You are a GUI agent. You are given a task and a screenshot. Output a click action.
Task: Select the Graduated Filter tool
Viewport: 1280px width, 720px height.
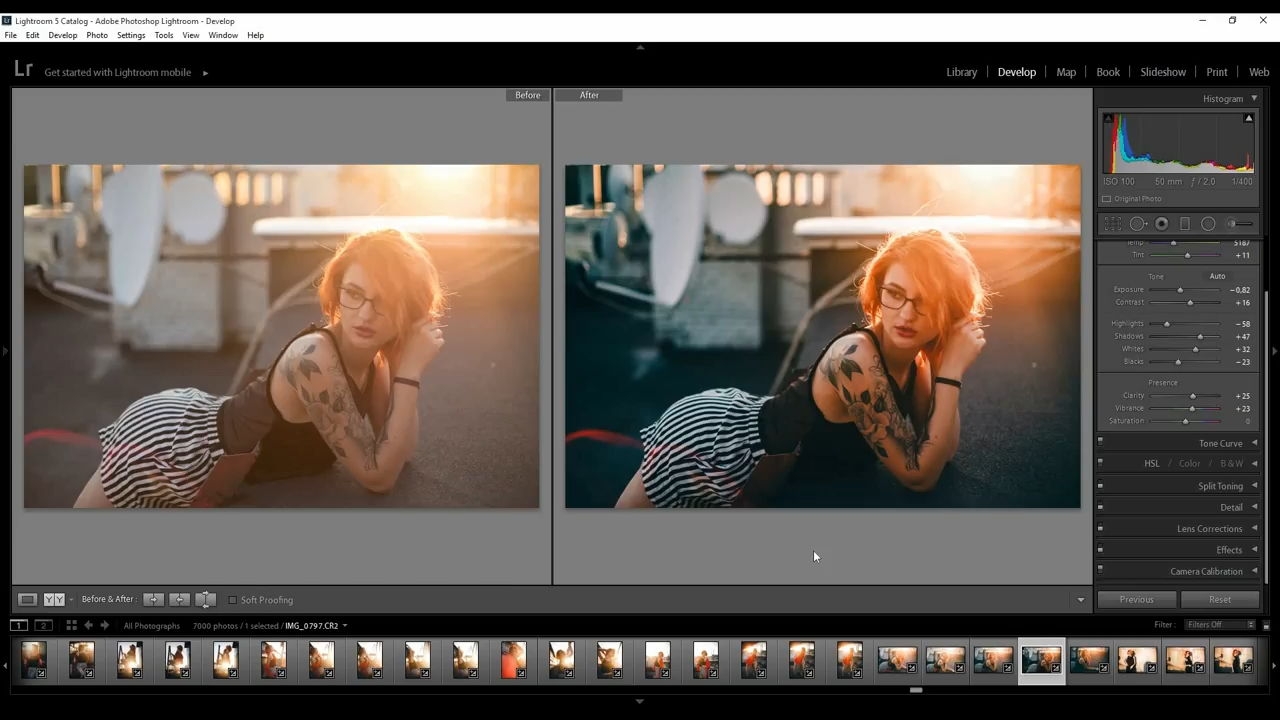click(x=1185, y=224)
